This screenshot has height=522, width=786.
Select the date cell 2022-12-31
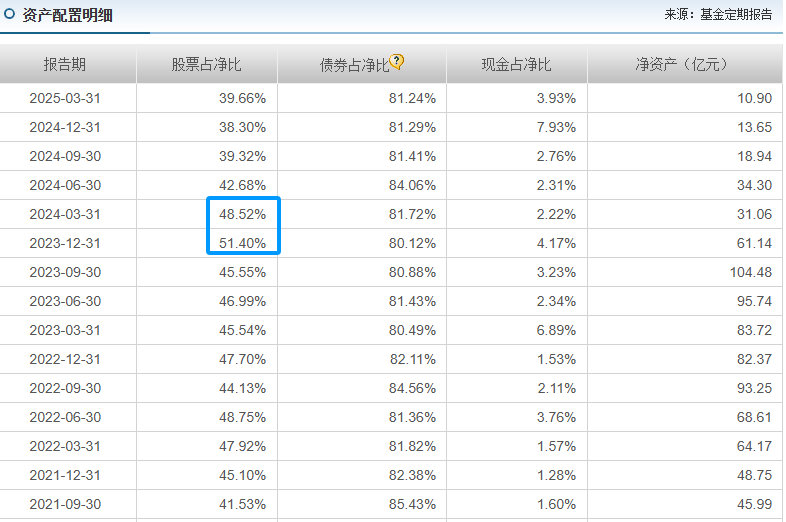[x=65, y=360]
